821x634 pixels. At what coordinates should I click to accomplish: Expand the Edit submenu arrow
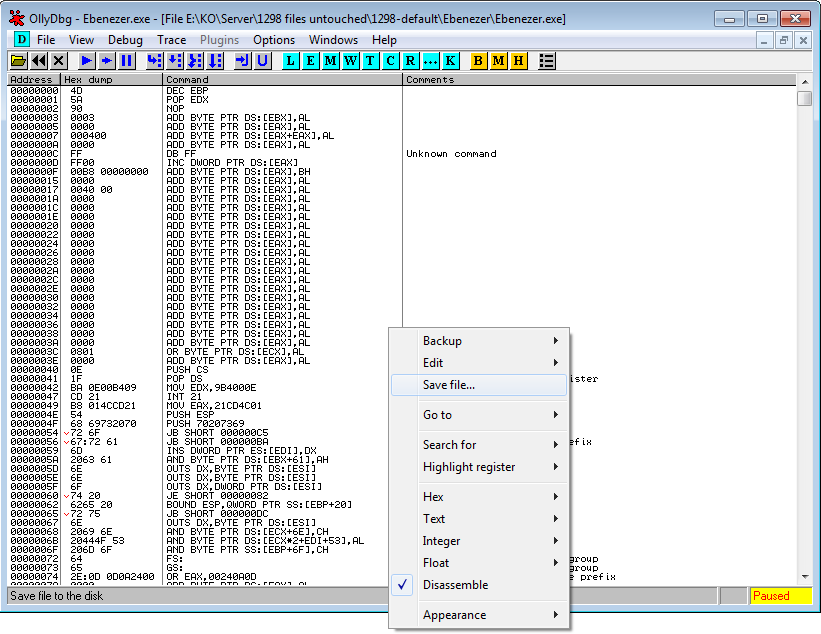(556, 363)
